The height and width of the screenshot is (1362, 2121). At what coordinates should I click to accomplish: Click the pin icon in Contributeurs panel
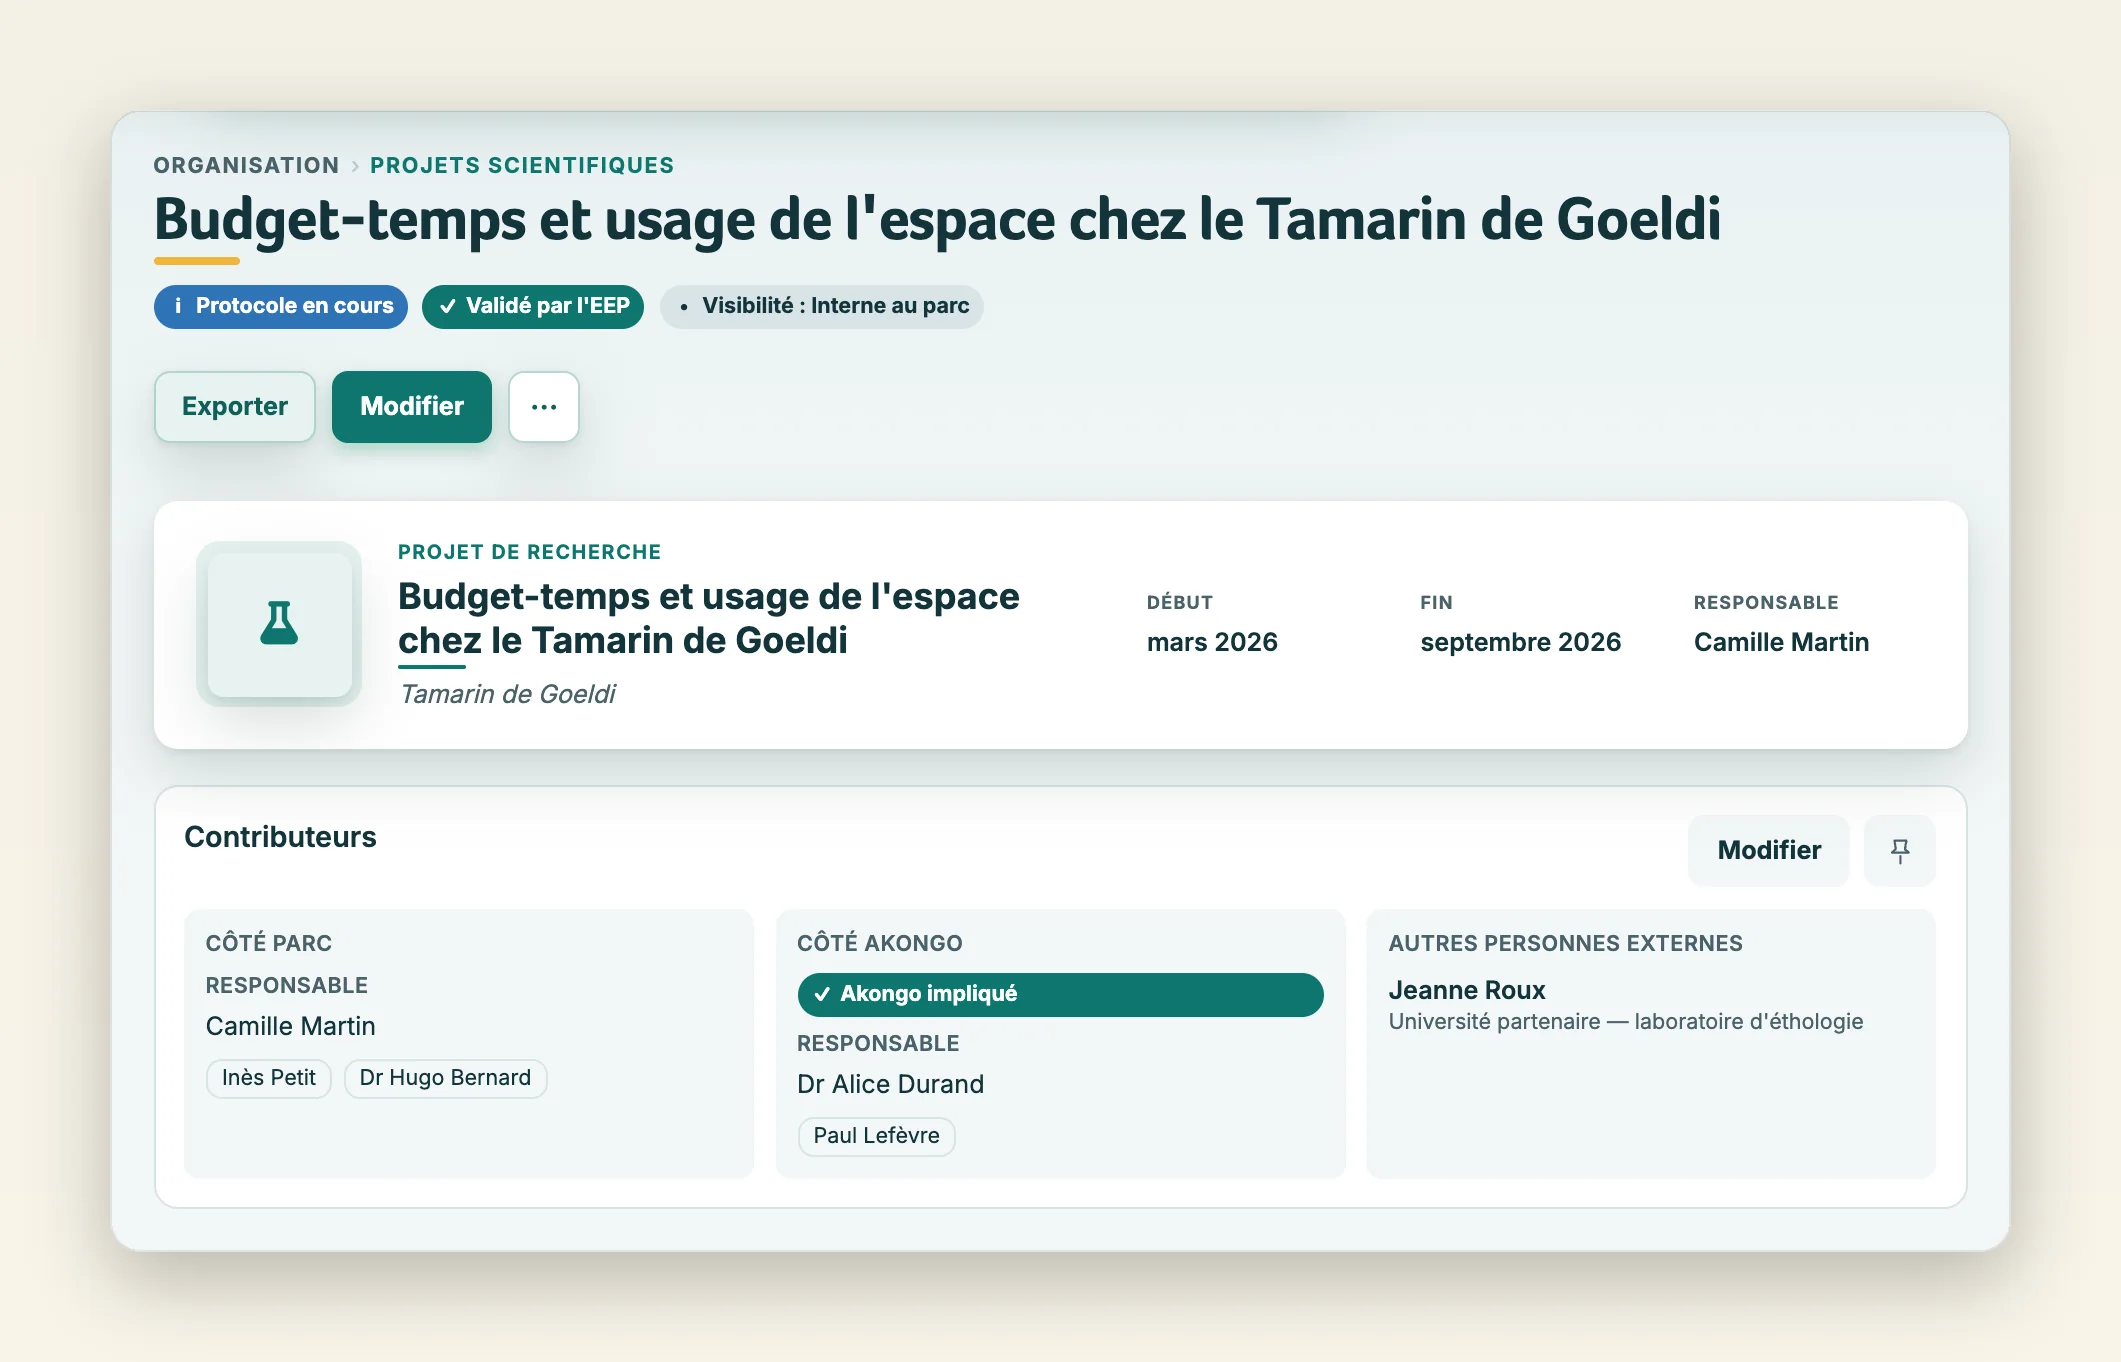1900,851
